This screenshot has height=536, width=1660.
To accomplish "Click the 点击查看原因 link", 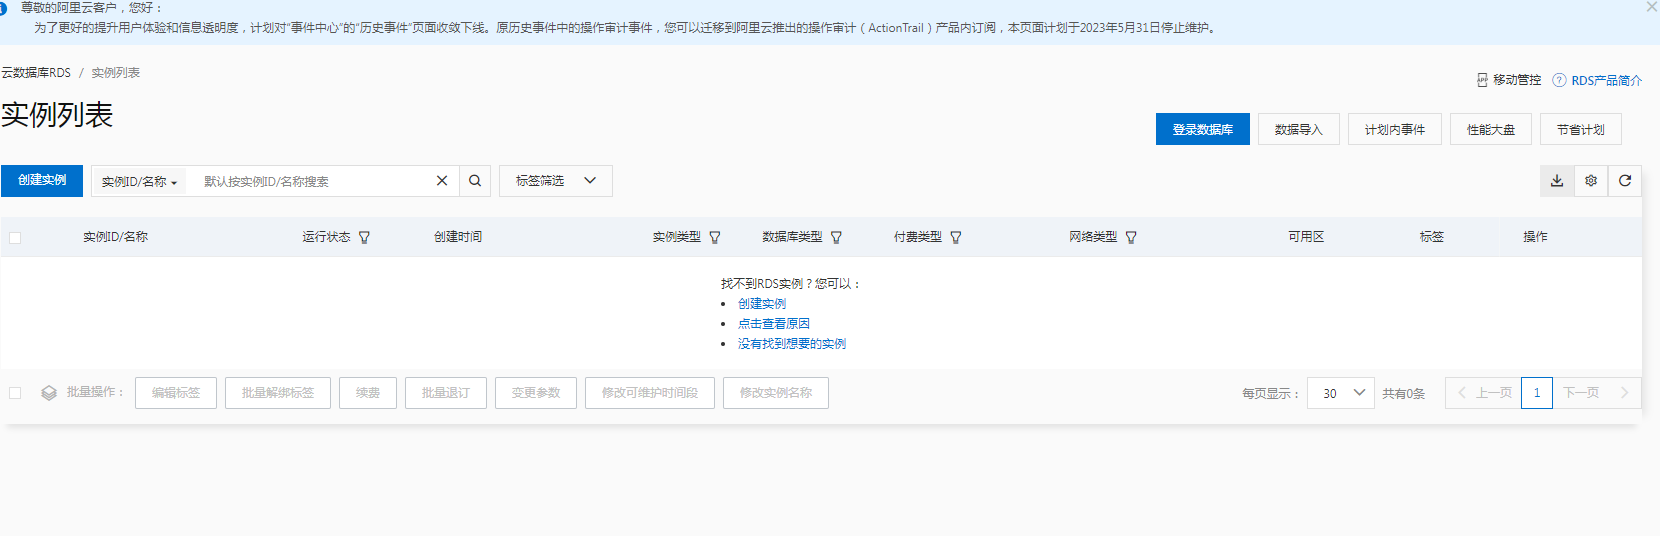I will click(x=774, y=324).
